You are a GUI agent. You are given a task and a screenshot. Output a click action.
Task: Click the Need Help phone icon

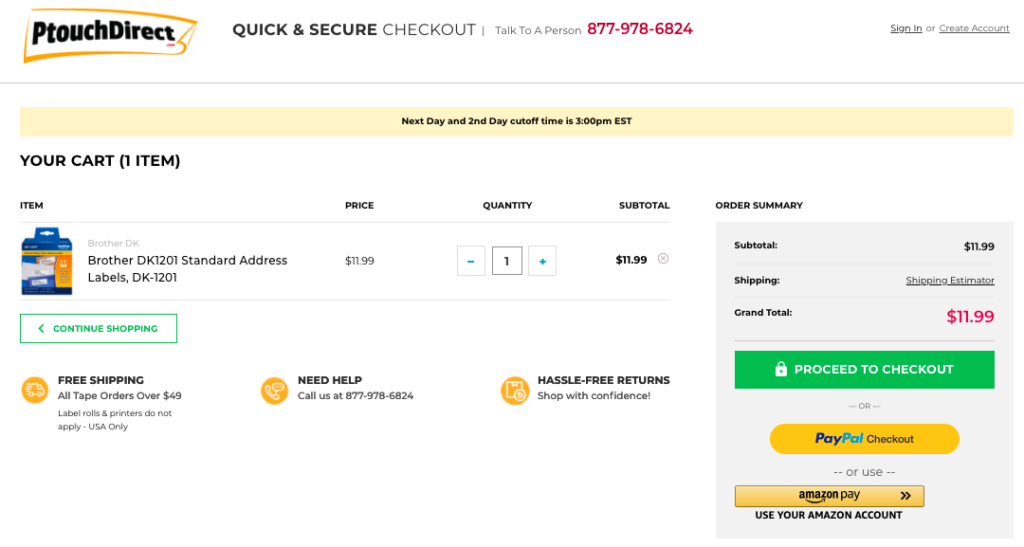coord(274,390)
